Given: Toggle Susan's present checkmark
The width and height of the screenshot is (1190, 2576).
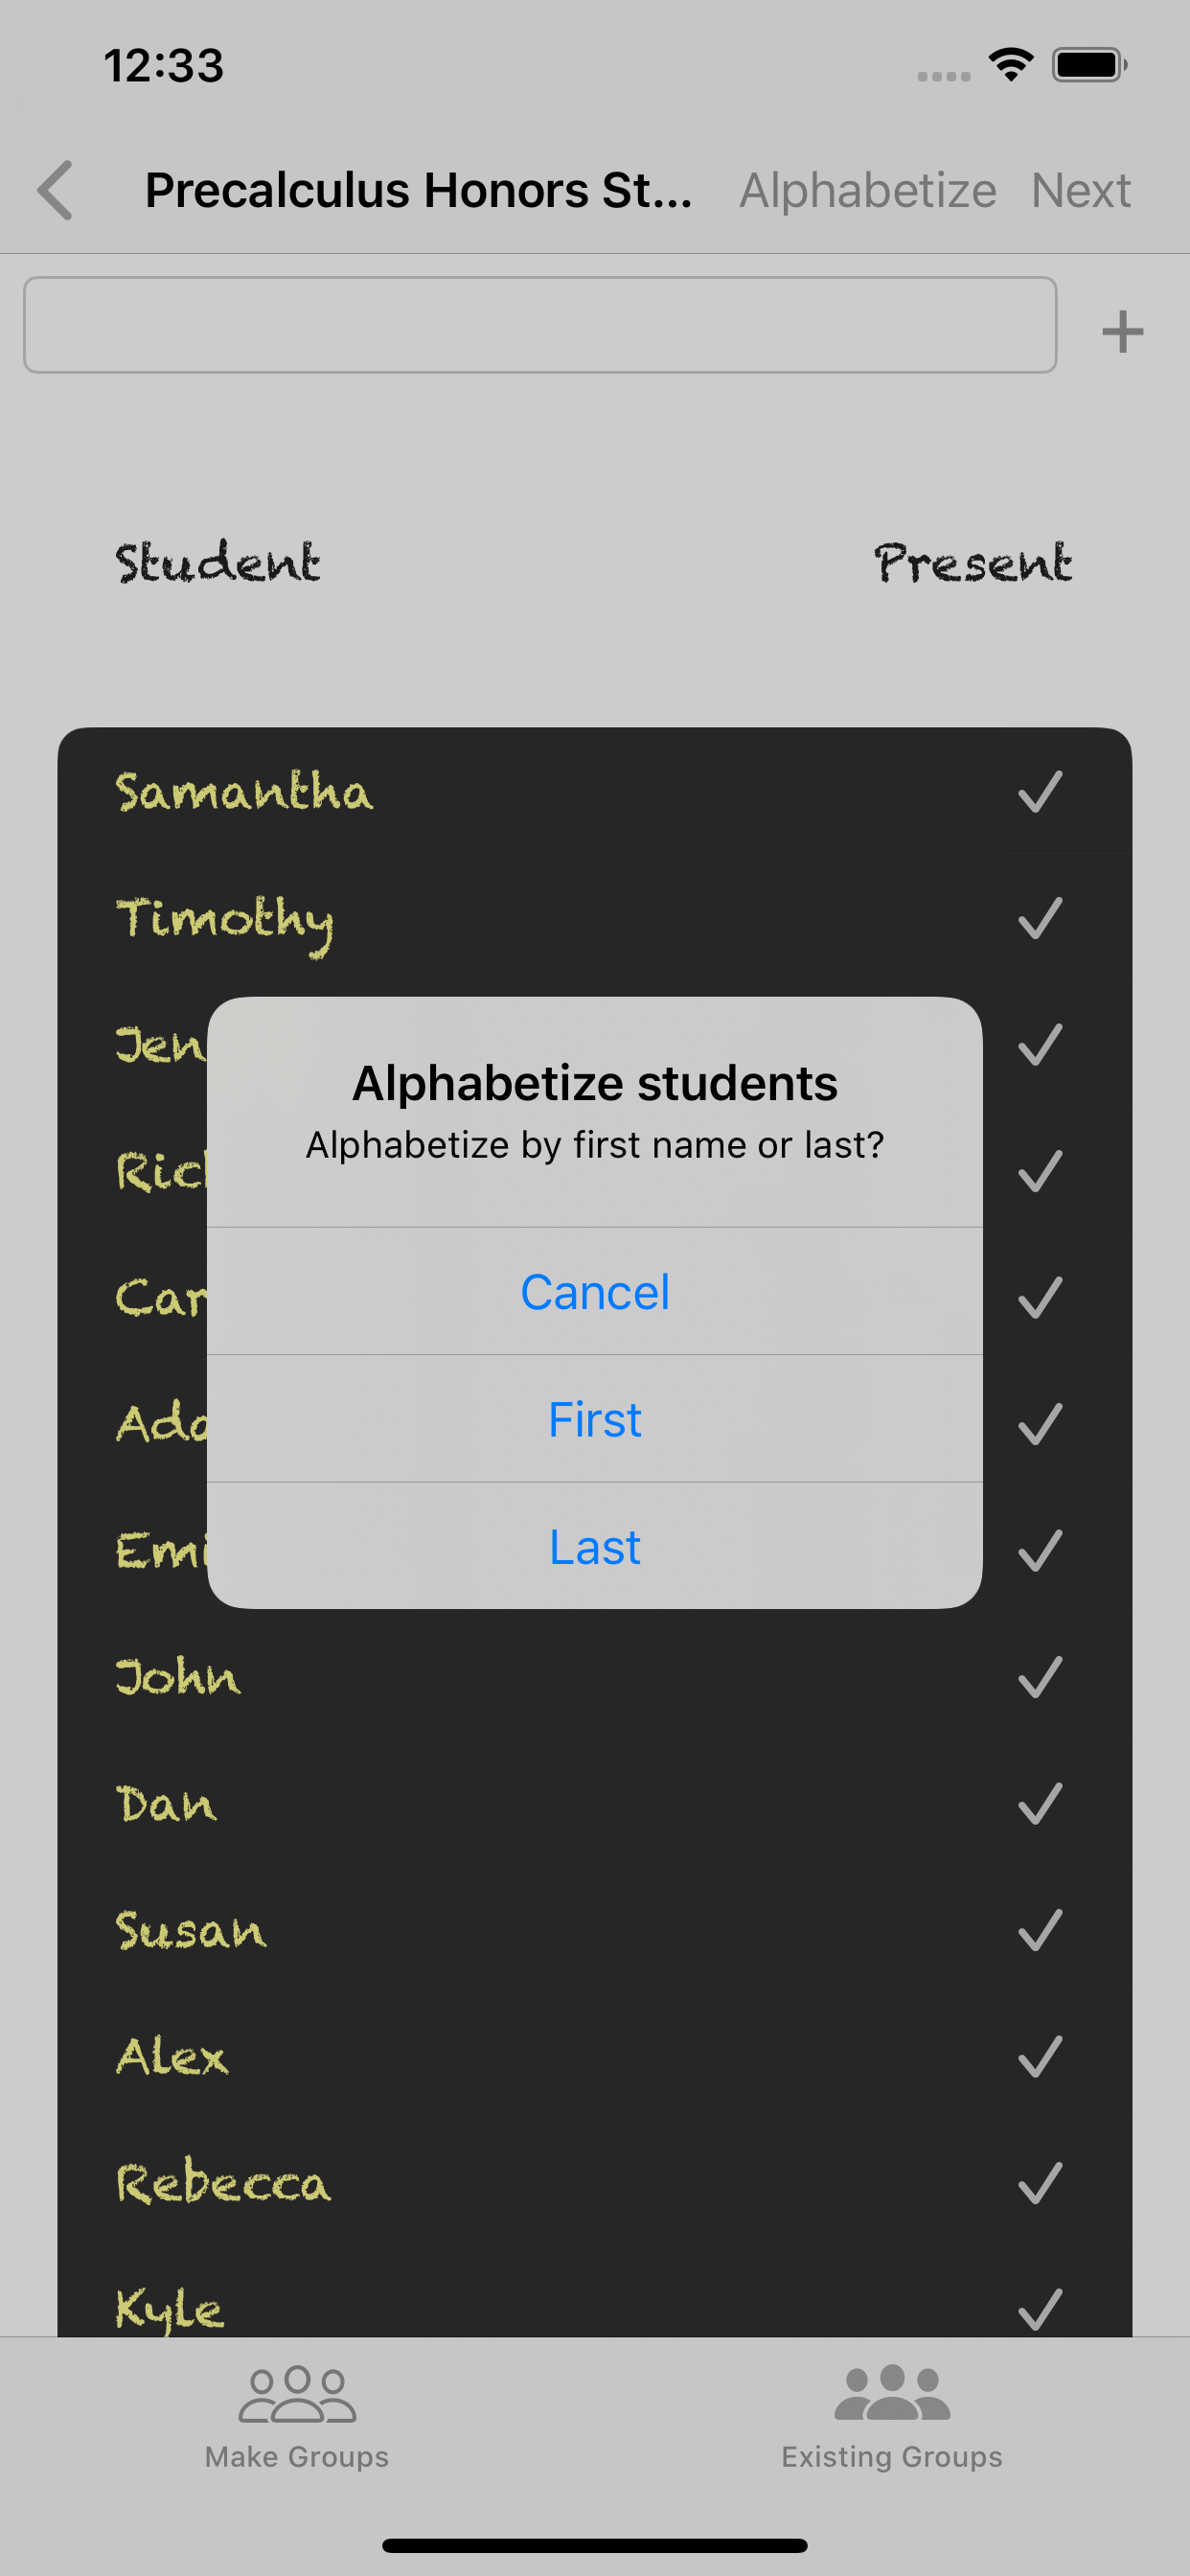Looking at the screenshot, I should tap(1039, 1930).
